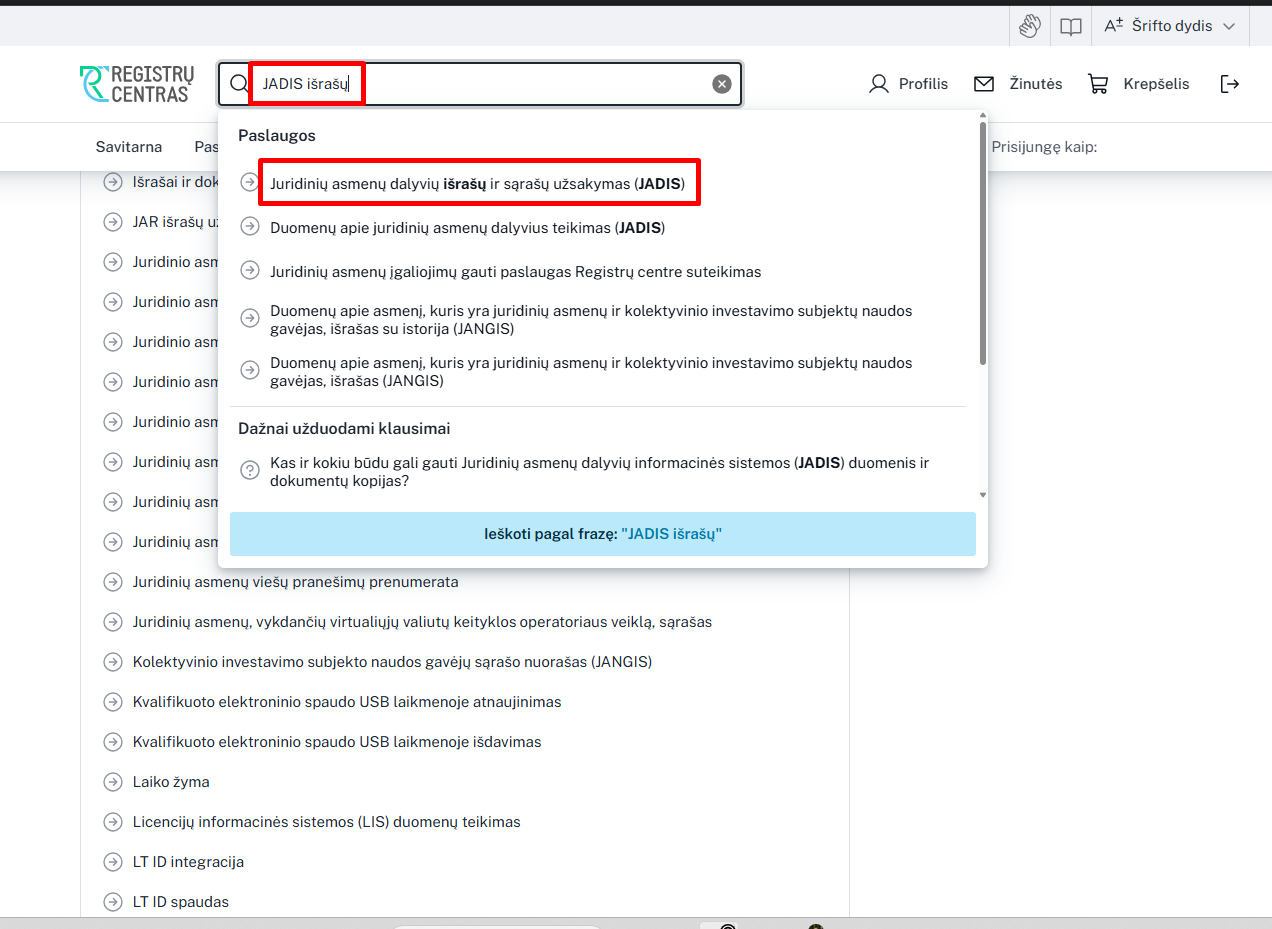1272x929 pixels.
Task: Open Kvalifikuoto elektroninio spaudo USB laikmenoje išdavimas
Action: 337,742
